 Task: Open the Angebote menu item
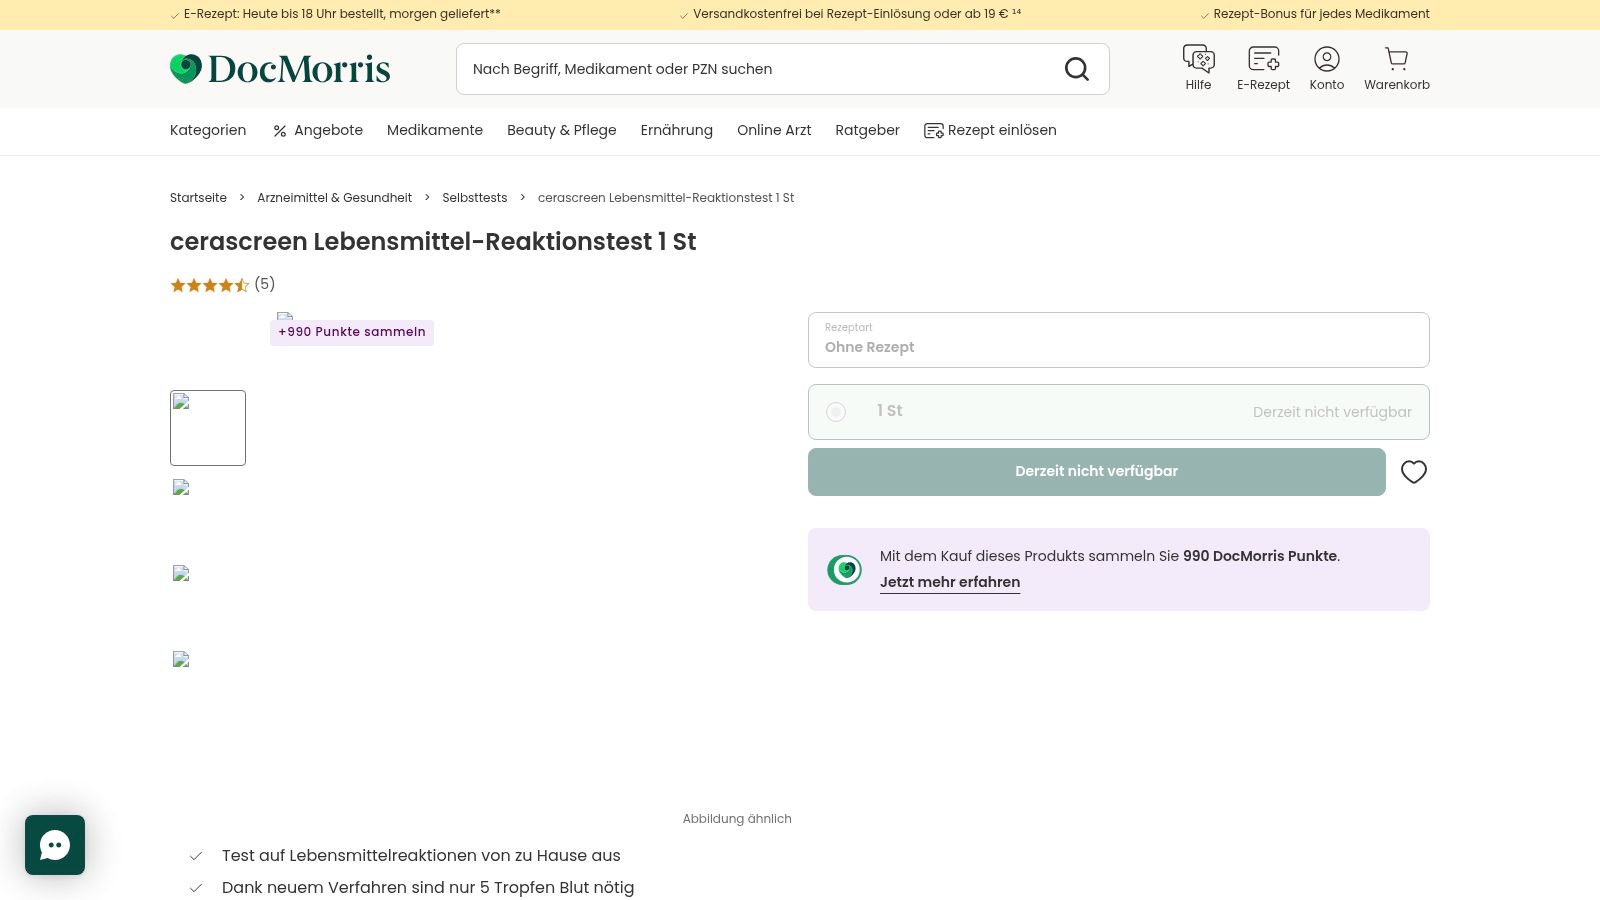(x=318, y=130)
